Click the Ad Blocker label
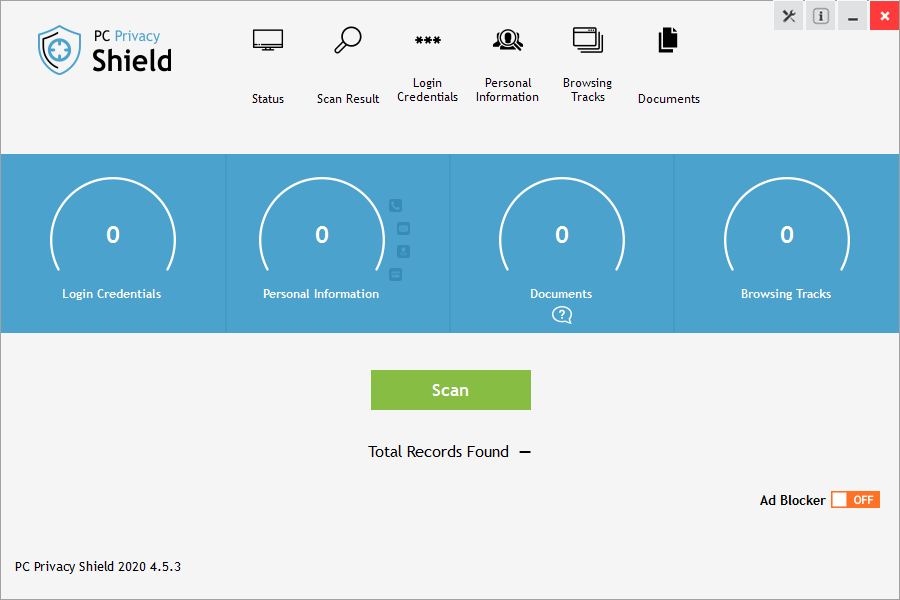The width and height of the screenshot is (900, 600). click(793, 500)
